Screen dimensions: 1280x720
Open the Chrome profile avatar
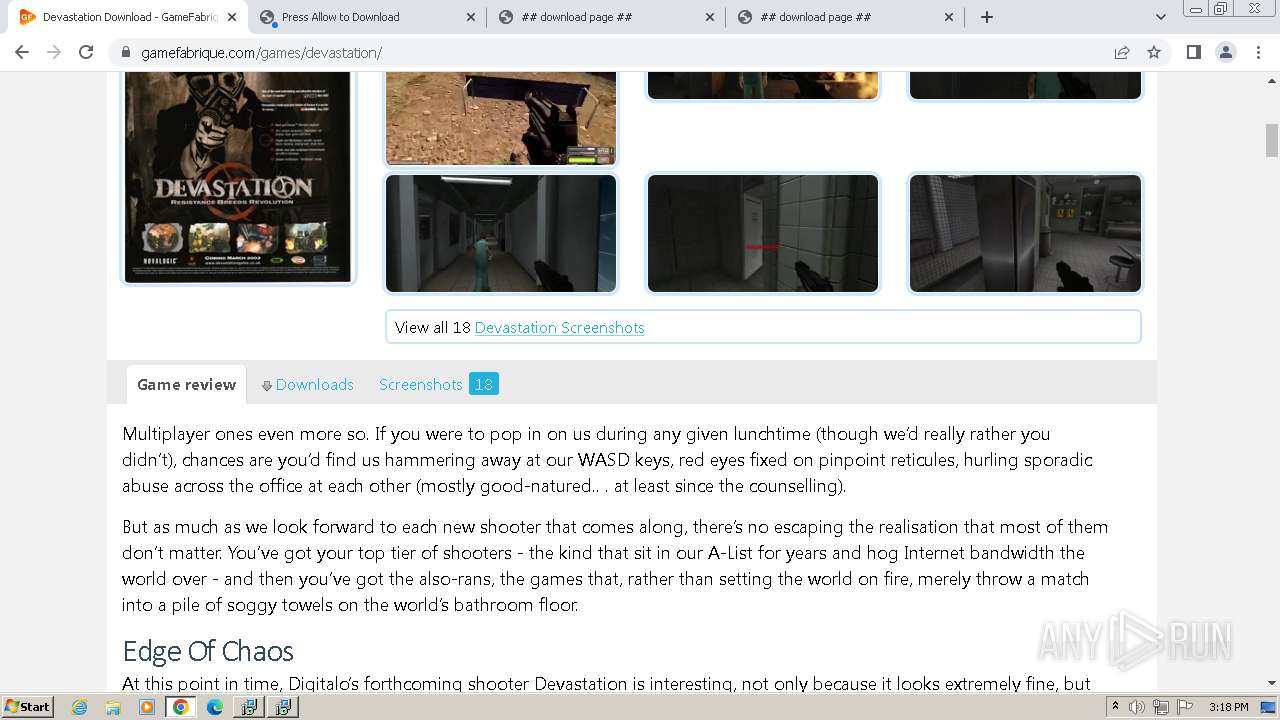[x=1226, y=52]
